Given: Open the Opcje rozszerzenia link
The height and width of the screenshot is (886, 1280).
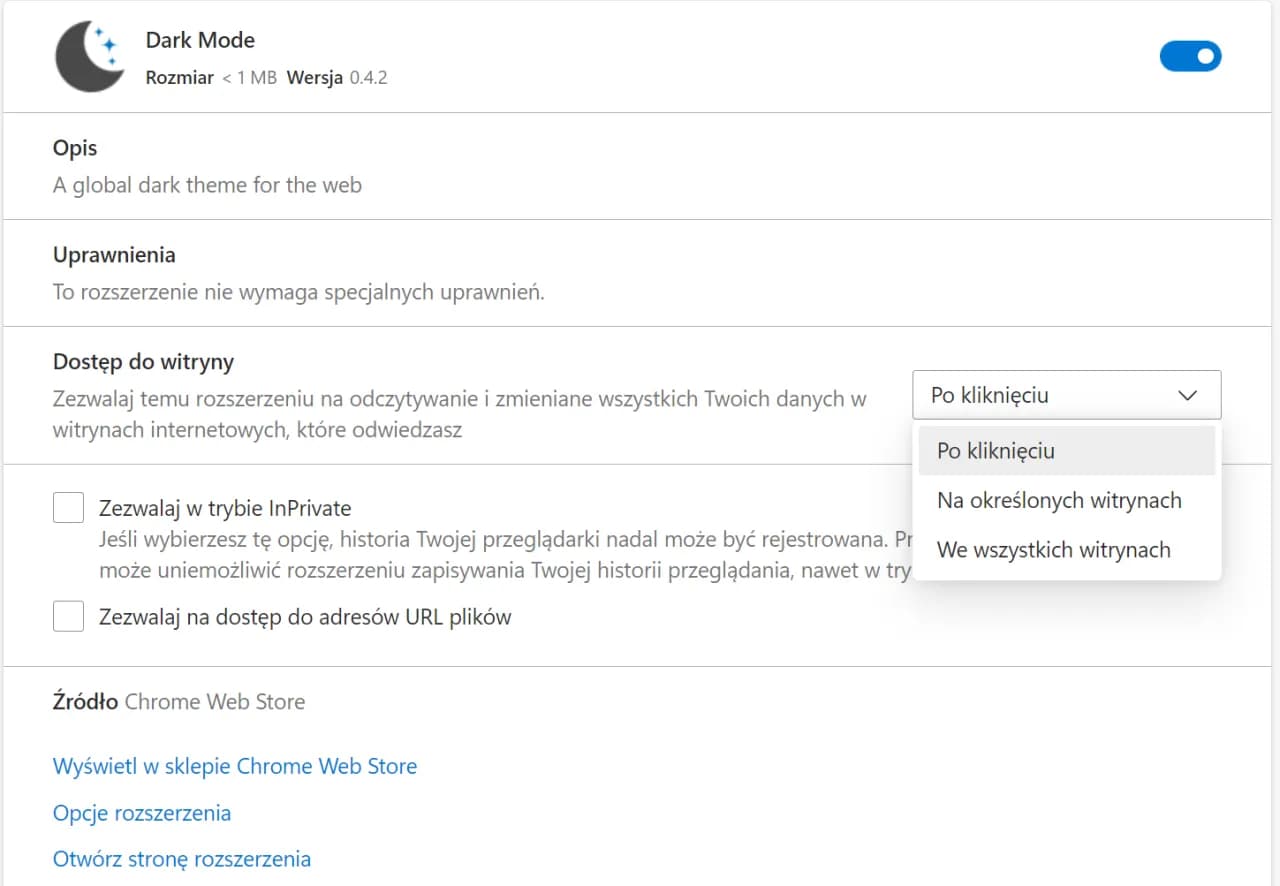Looking at the screenshot, I should 142,813.
